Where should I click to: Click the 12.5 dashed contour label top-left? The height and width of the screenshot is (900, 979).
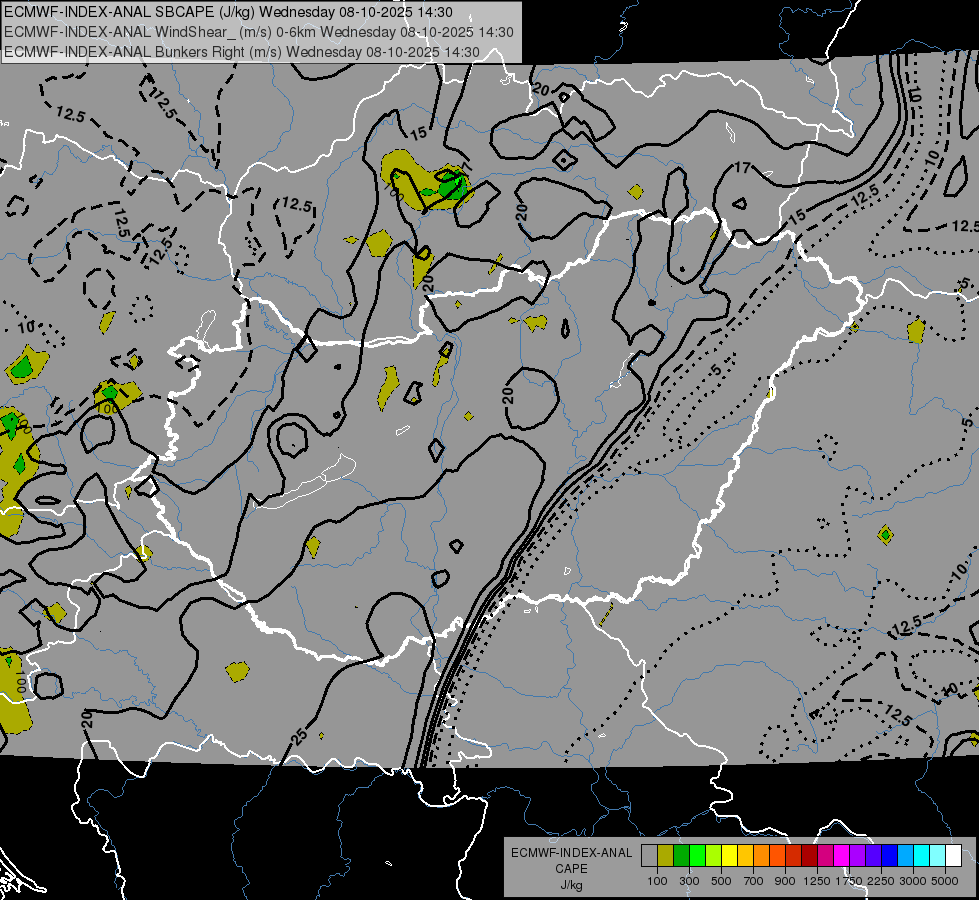point(70,114)
